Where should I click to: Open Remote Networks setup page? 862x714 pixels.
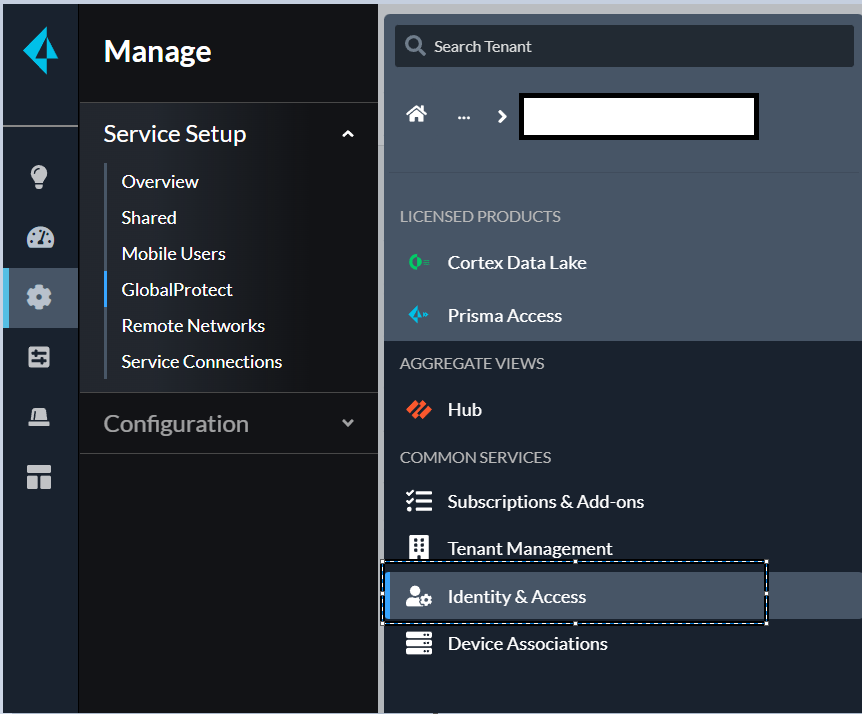pos(193,326)
